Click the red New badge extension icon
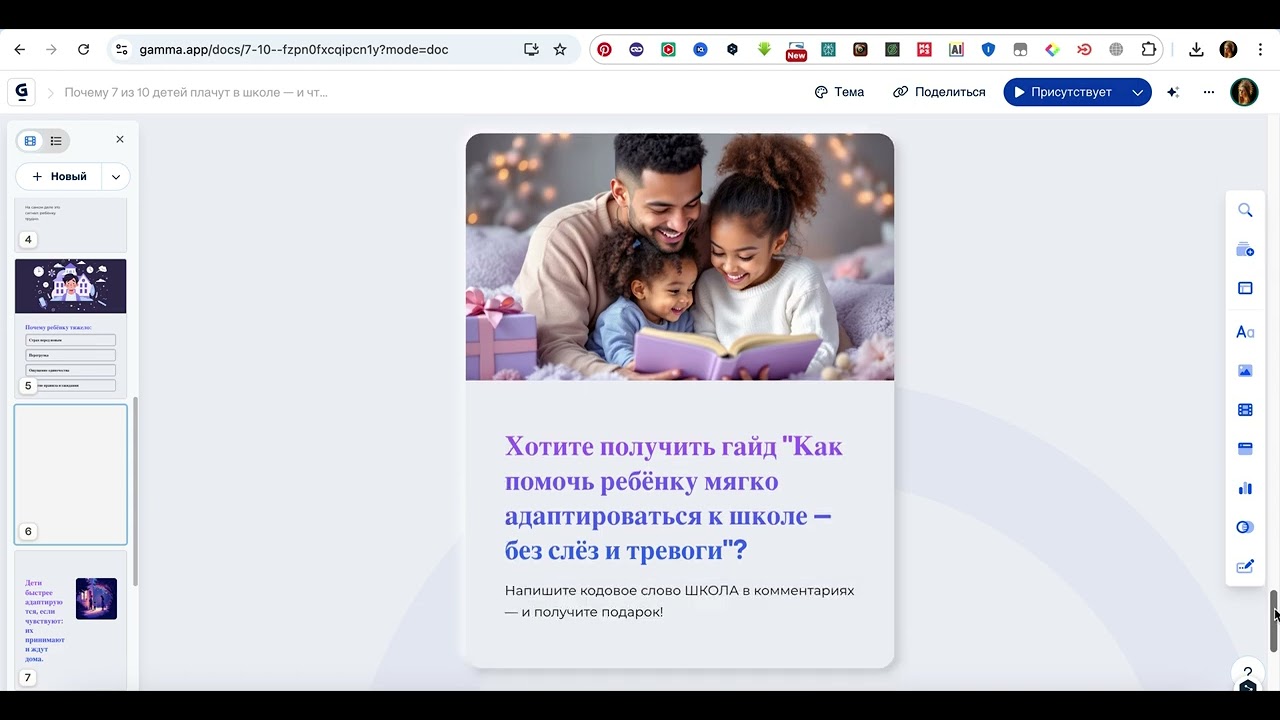The height and width of the screenshot is (720, 1280). [x=796, y=51]
